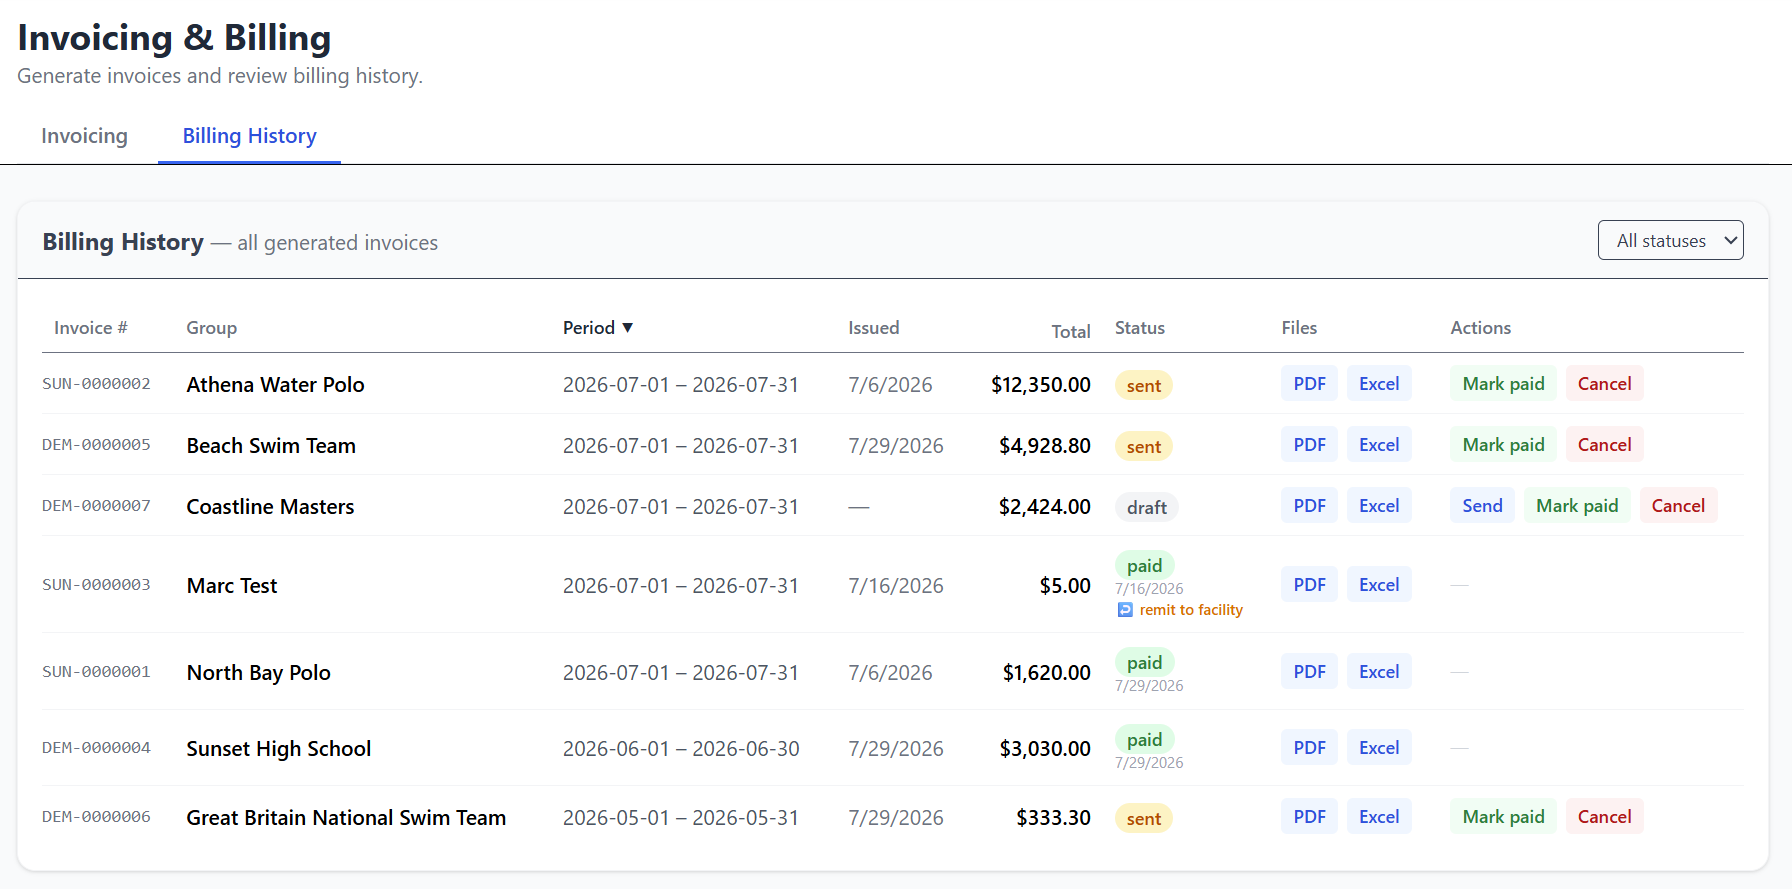The height and width of the screenshot is (889, 1792).
Task: Mark Athena Water Polo invoice as paid
Action: tap(1503, 384)
